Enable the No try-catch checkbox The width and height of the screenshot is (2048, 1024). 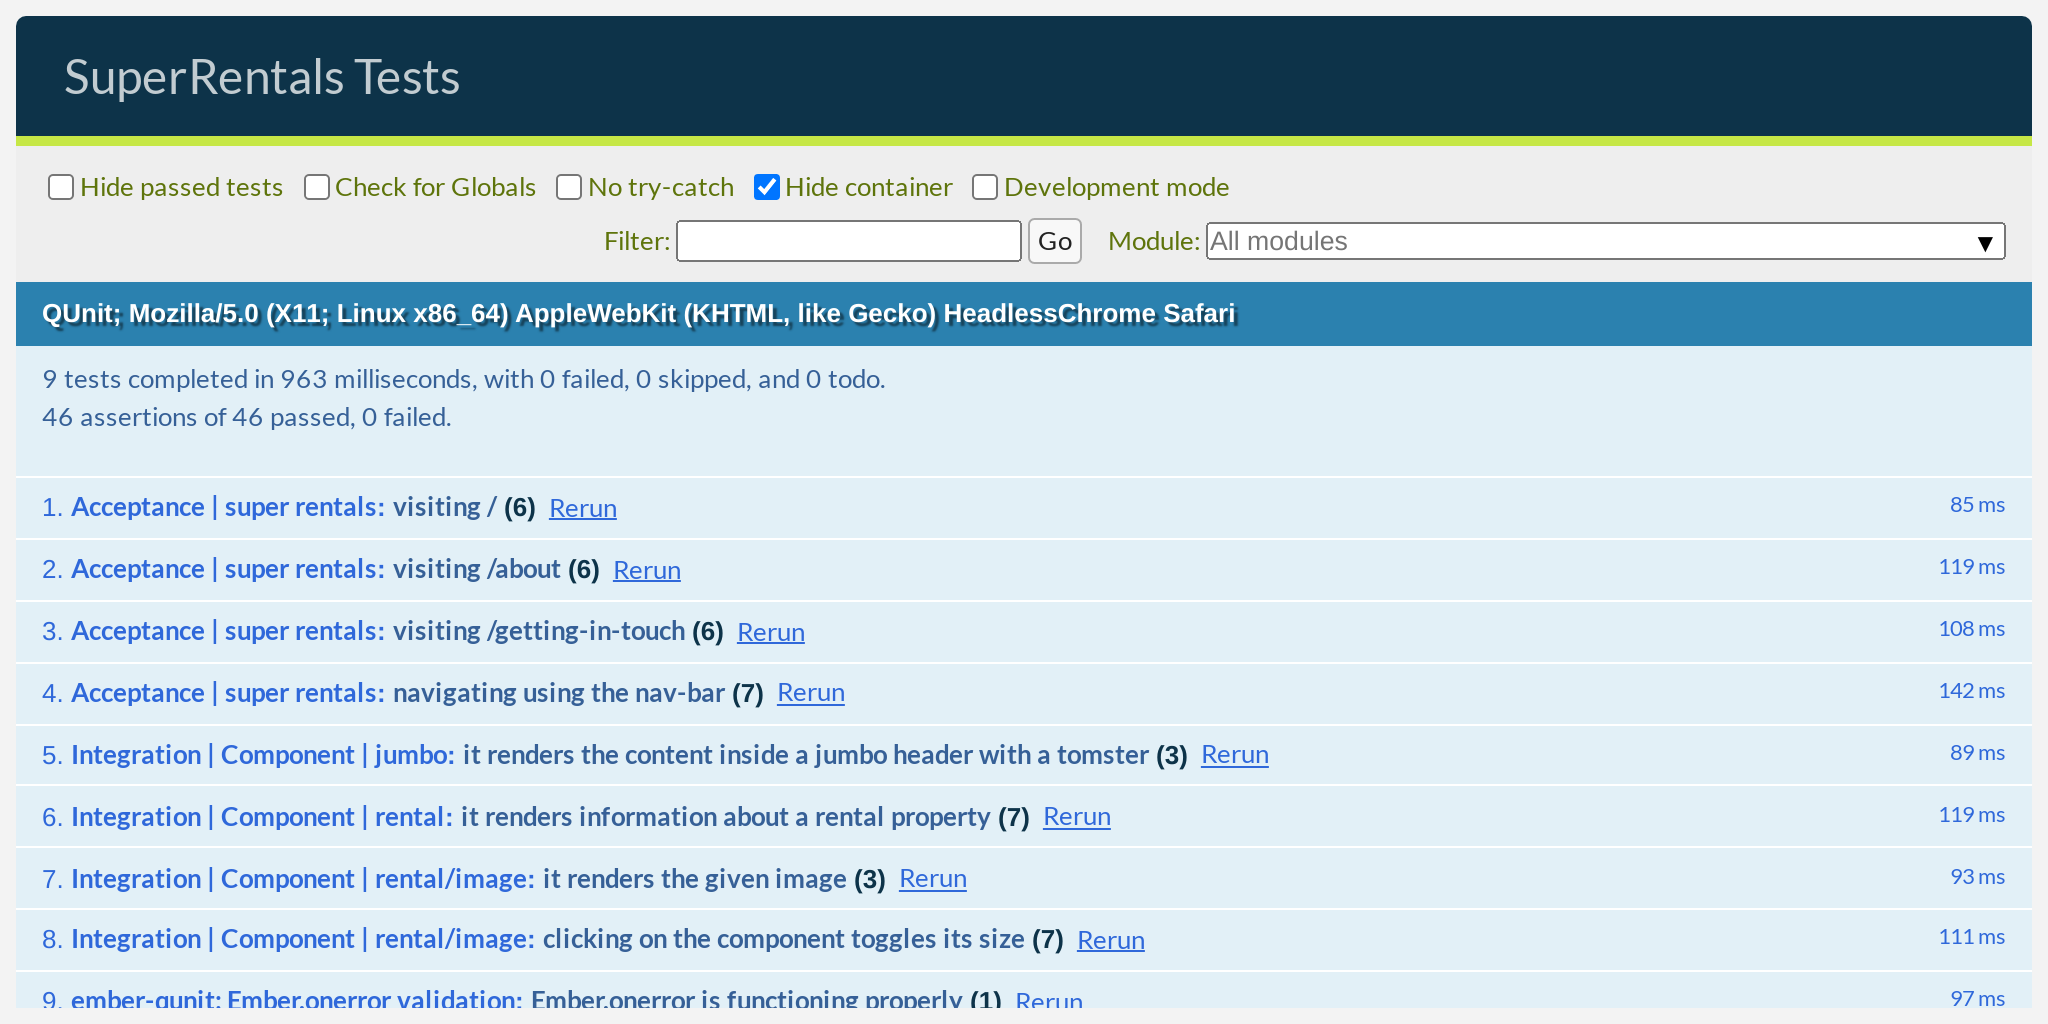569,187
